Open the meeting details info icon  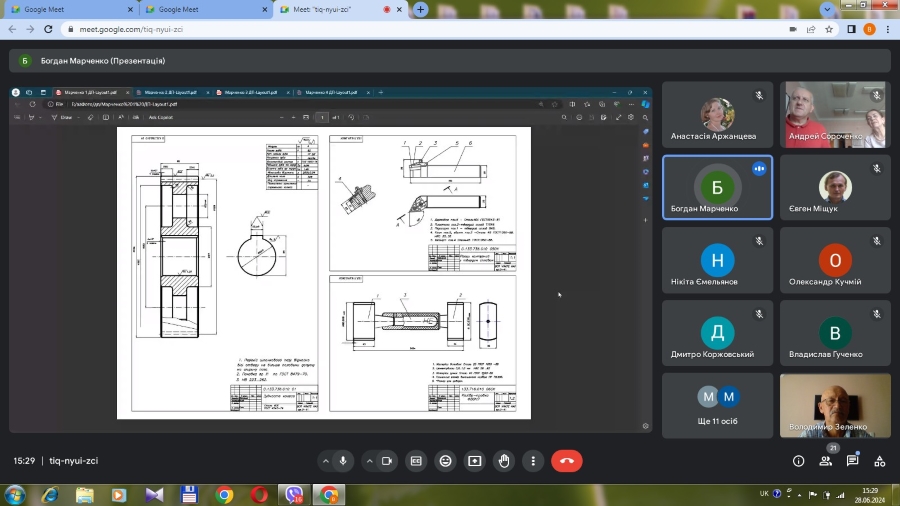pyautogui.click(x=798, y=461)
